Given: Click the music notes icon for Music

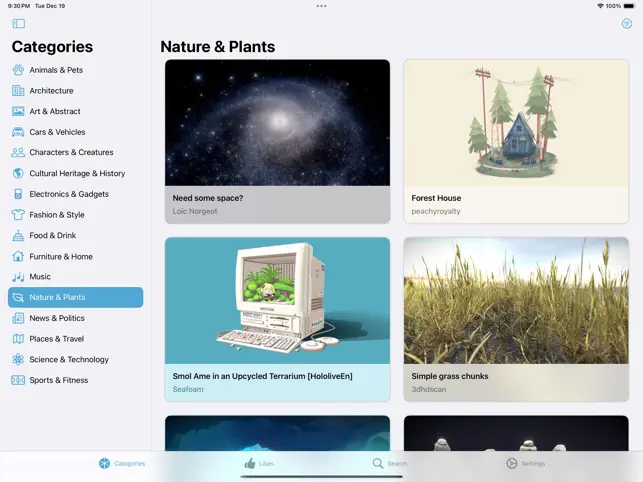Looking at the screenshot, I should [x=18, y=277].
